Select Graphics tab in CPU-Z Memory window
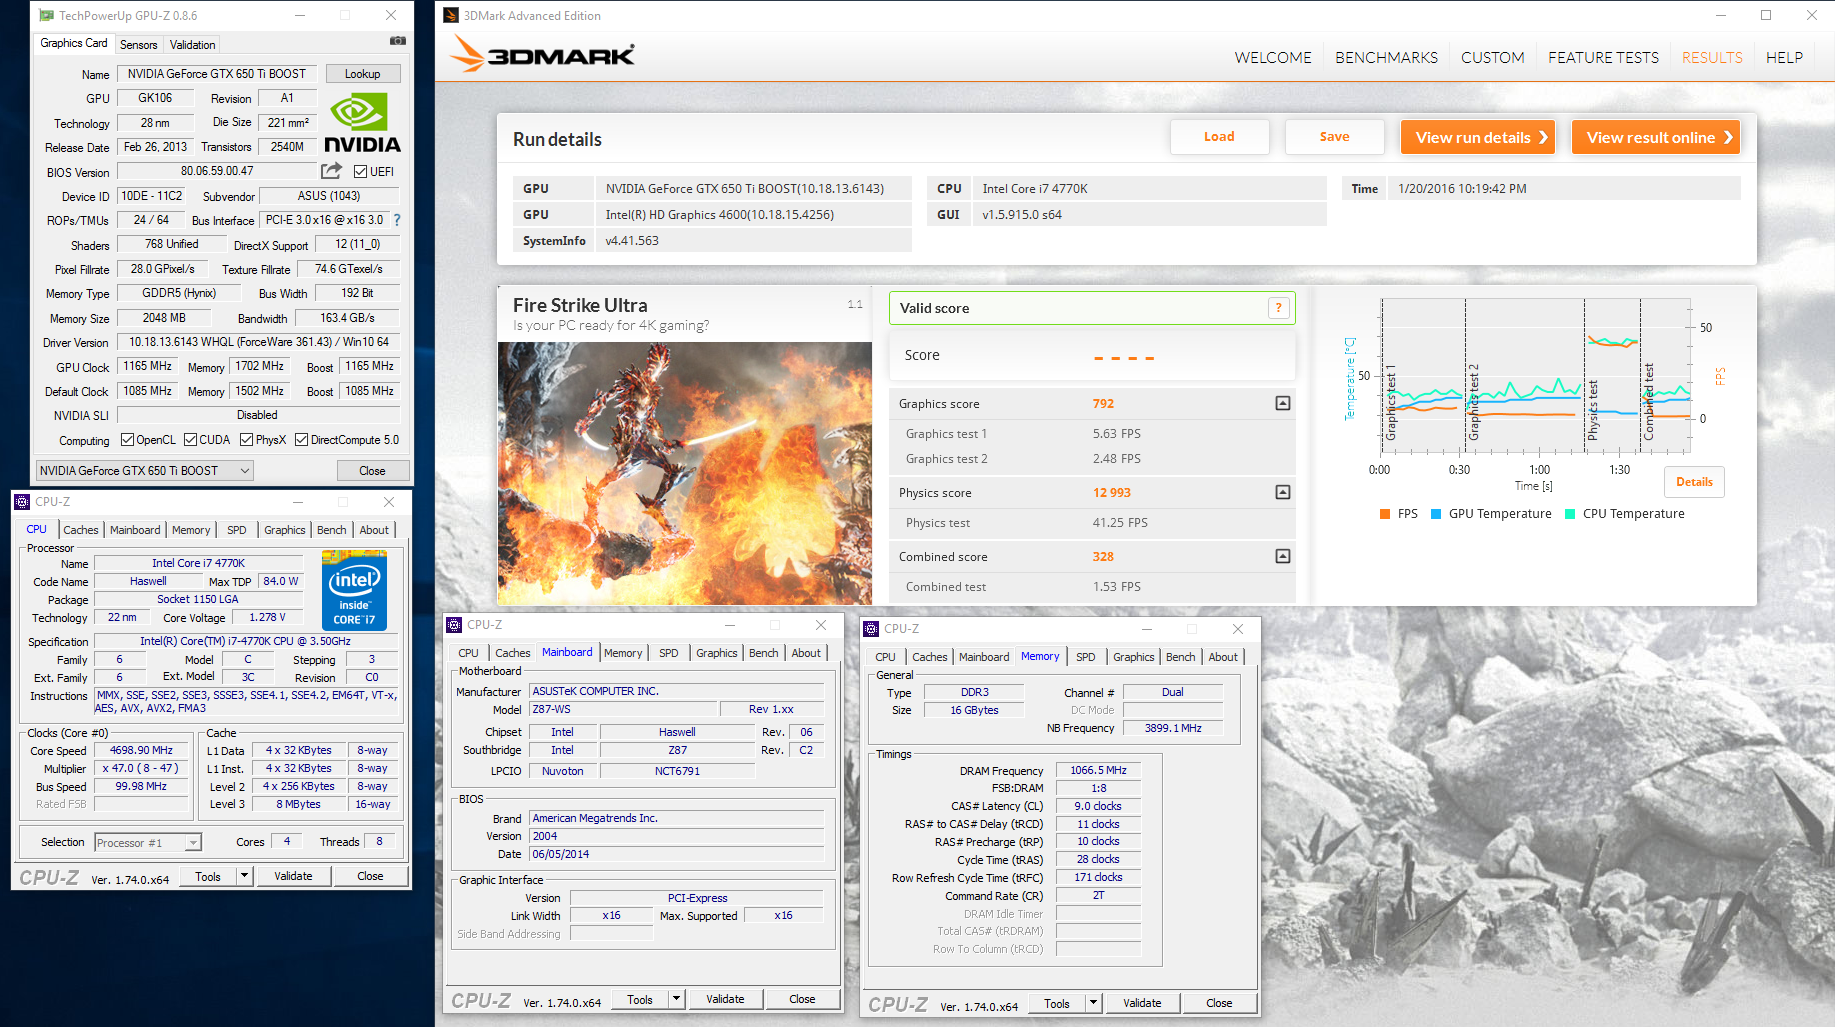Image resolution: width=1835 pixels, height=1027 pixels. [1133, 657]
